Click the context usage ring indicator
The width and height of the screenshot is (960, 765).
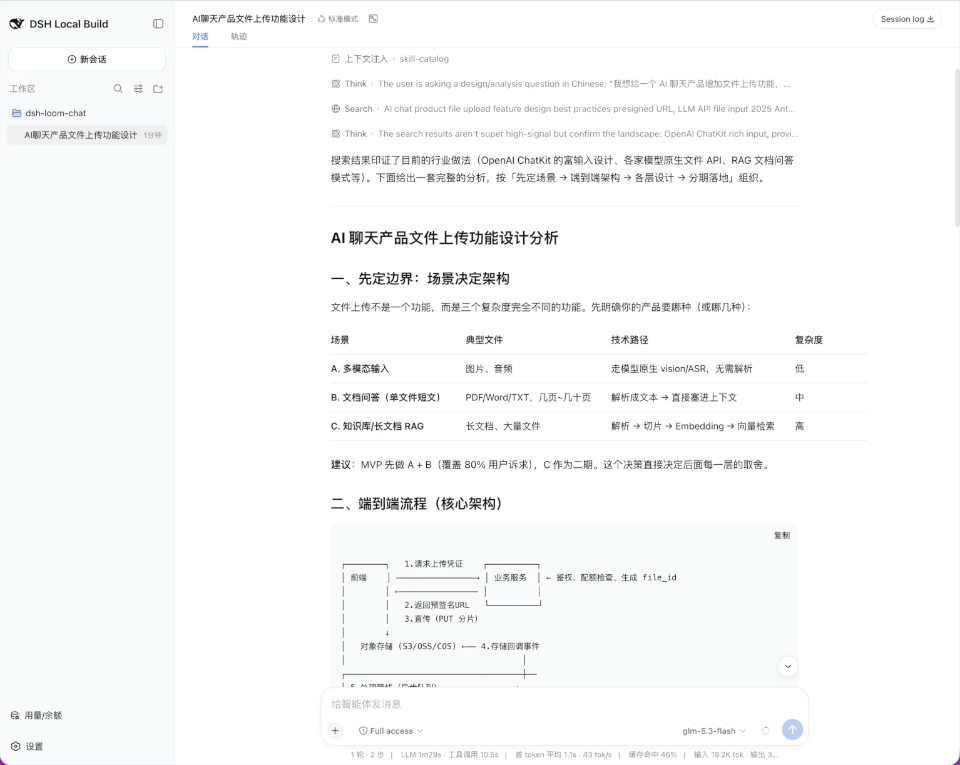[x=765, y=731]
